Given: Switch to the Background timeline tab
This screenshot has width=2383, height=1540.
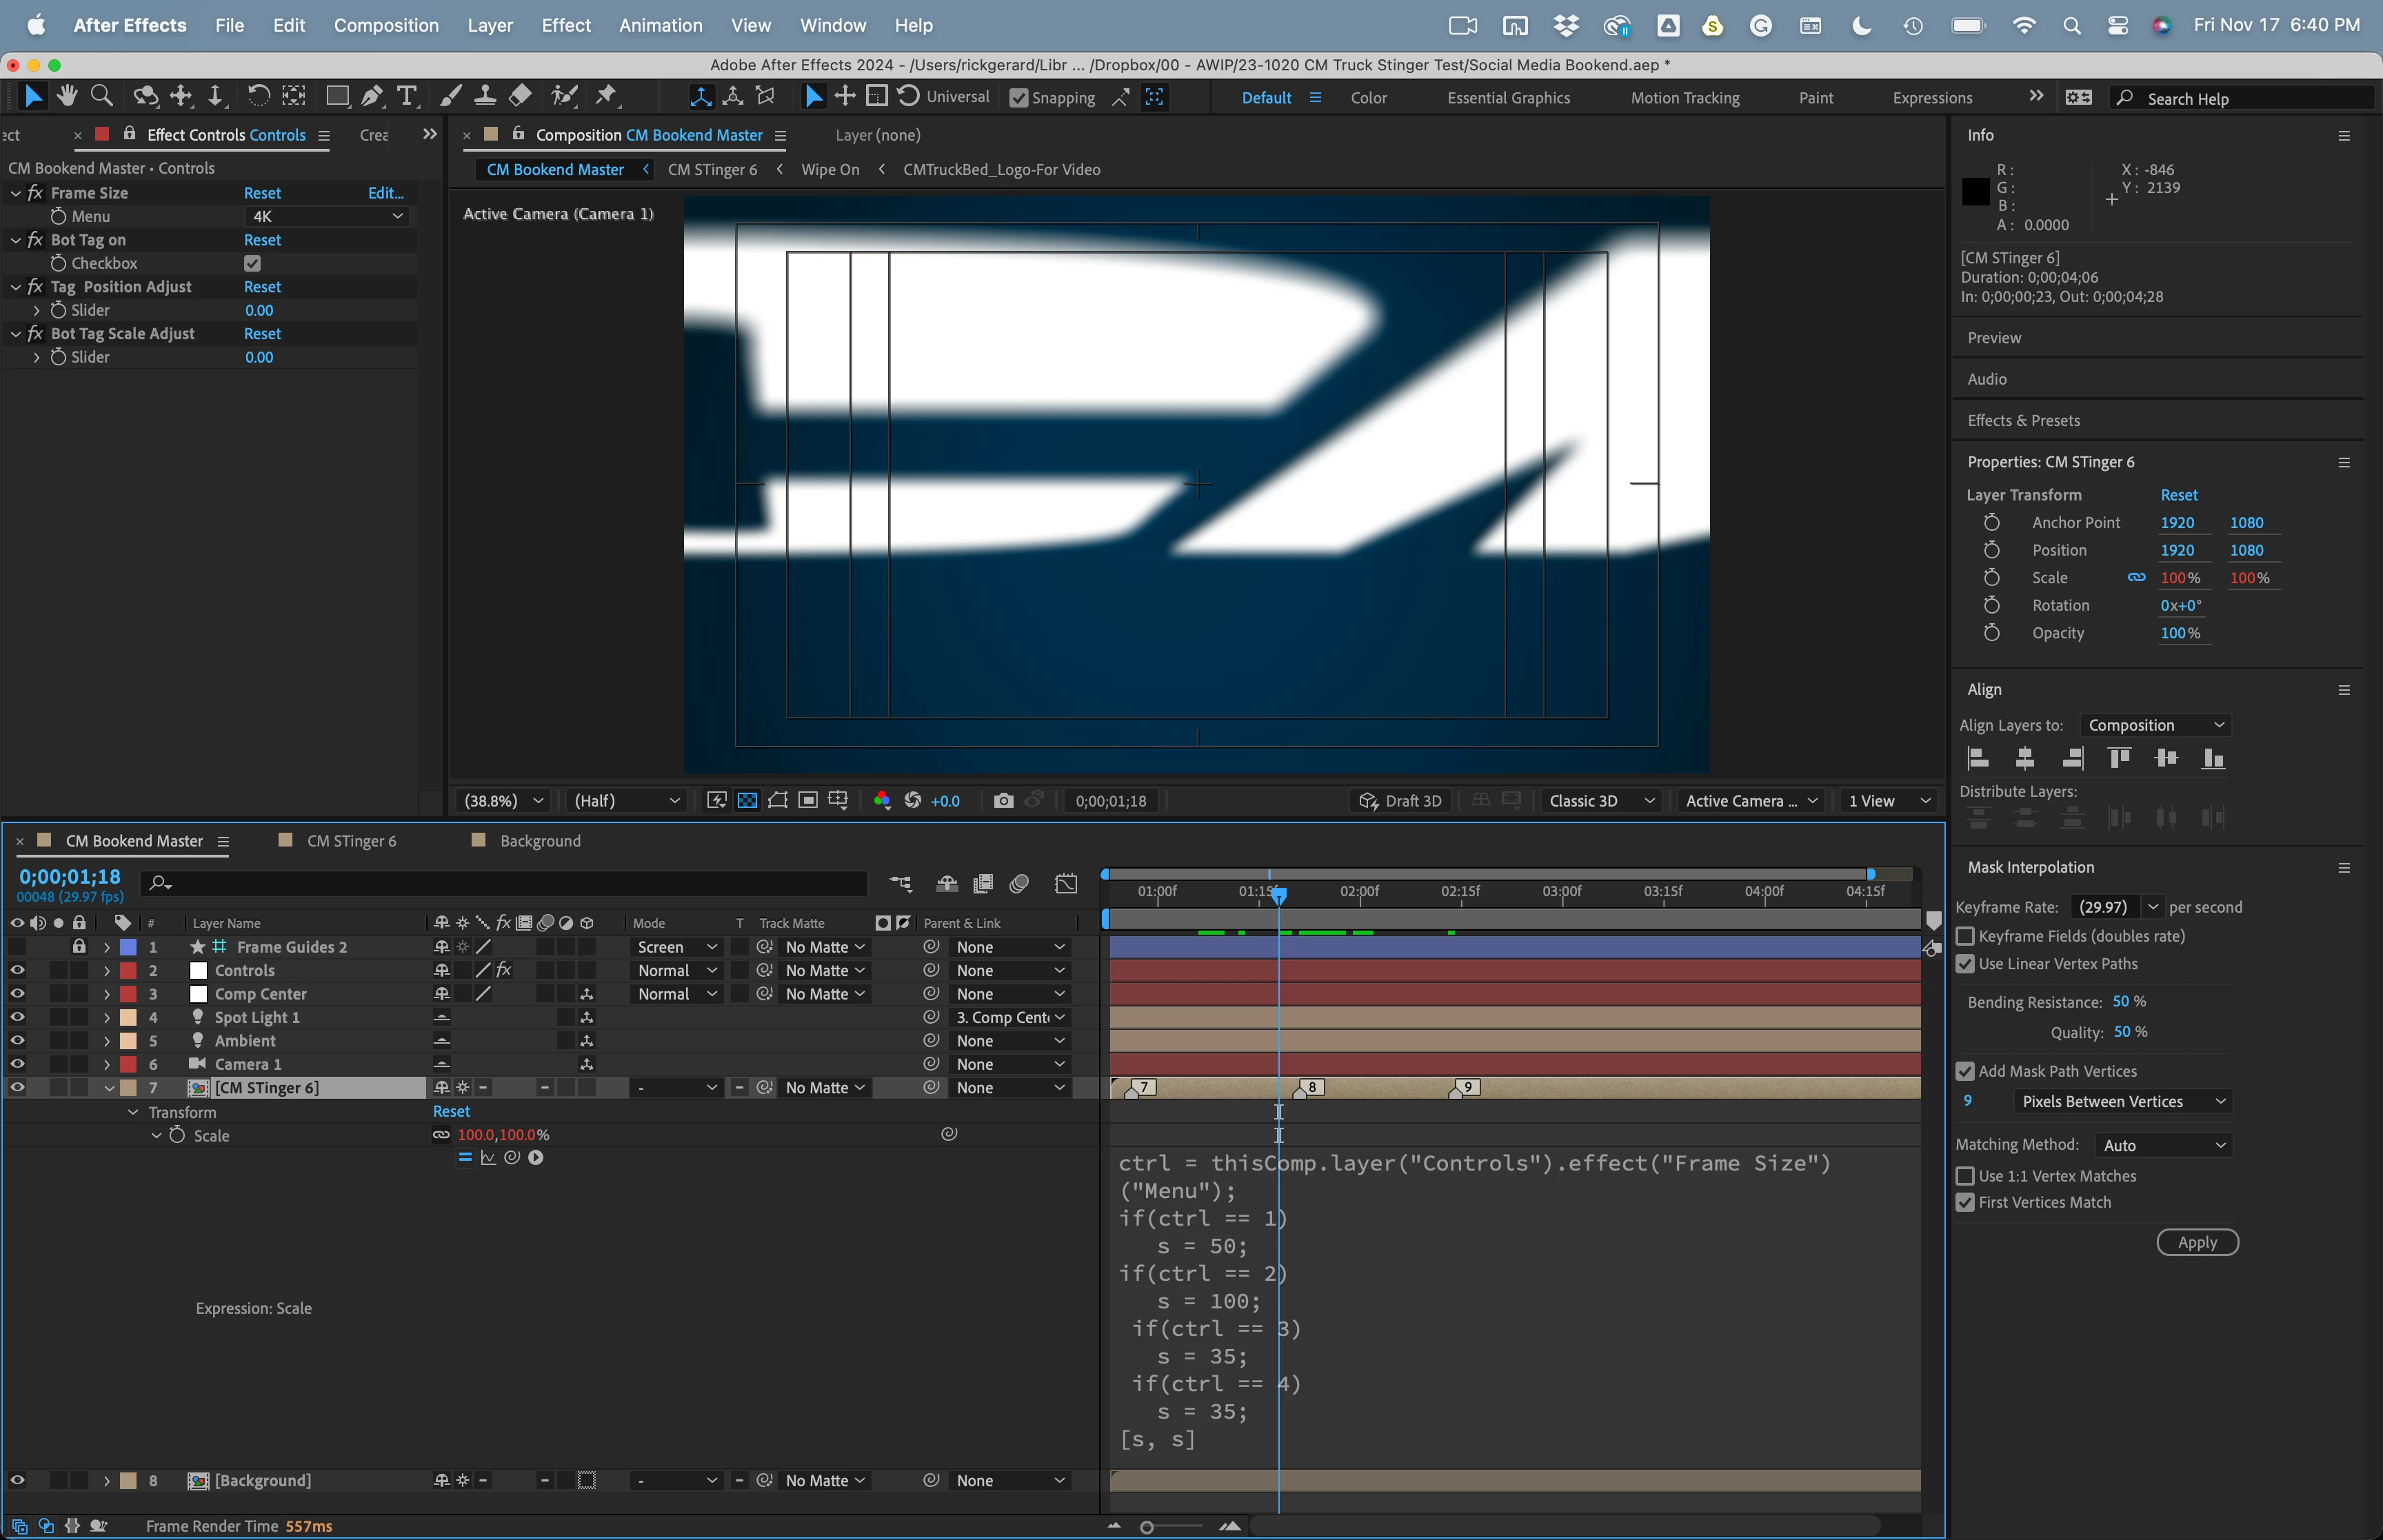Looking at the screenshot, I should click(x=539, y=841).
